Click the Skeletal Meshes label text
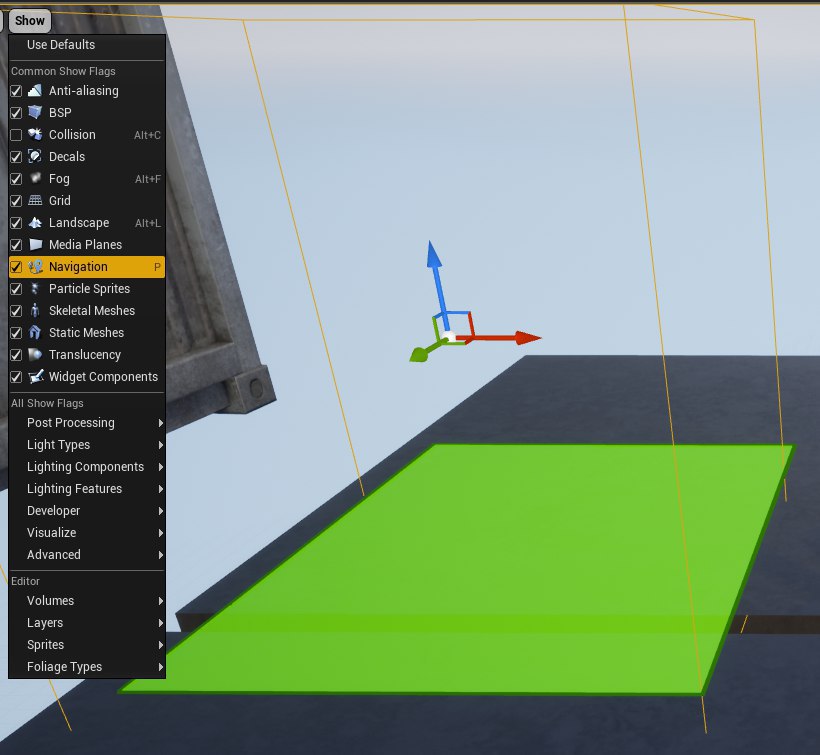 tap(92, 311)
